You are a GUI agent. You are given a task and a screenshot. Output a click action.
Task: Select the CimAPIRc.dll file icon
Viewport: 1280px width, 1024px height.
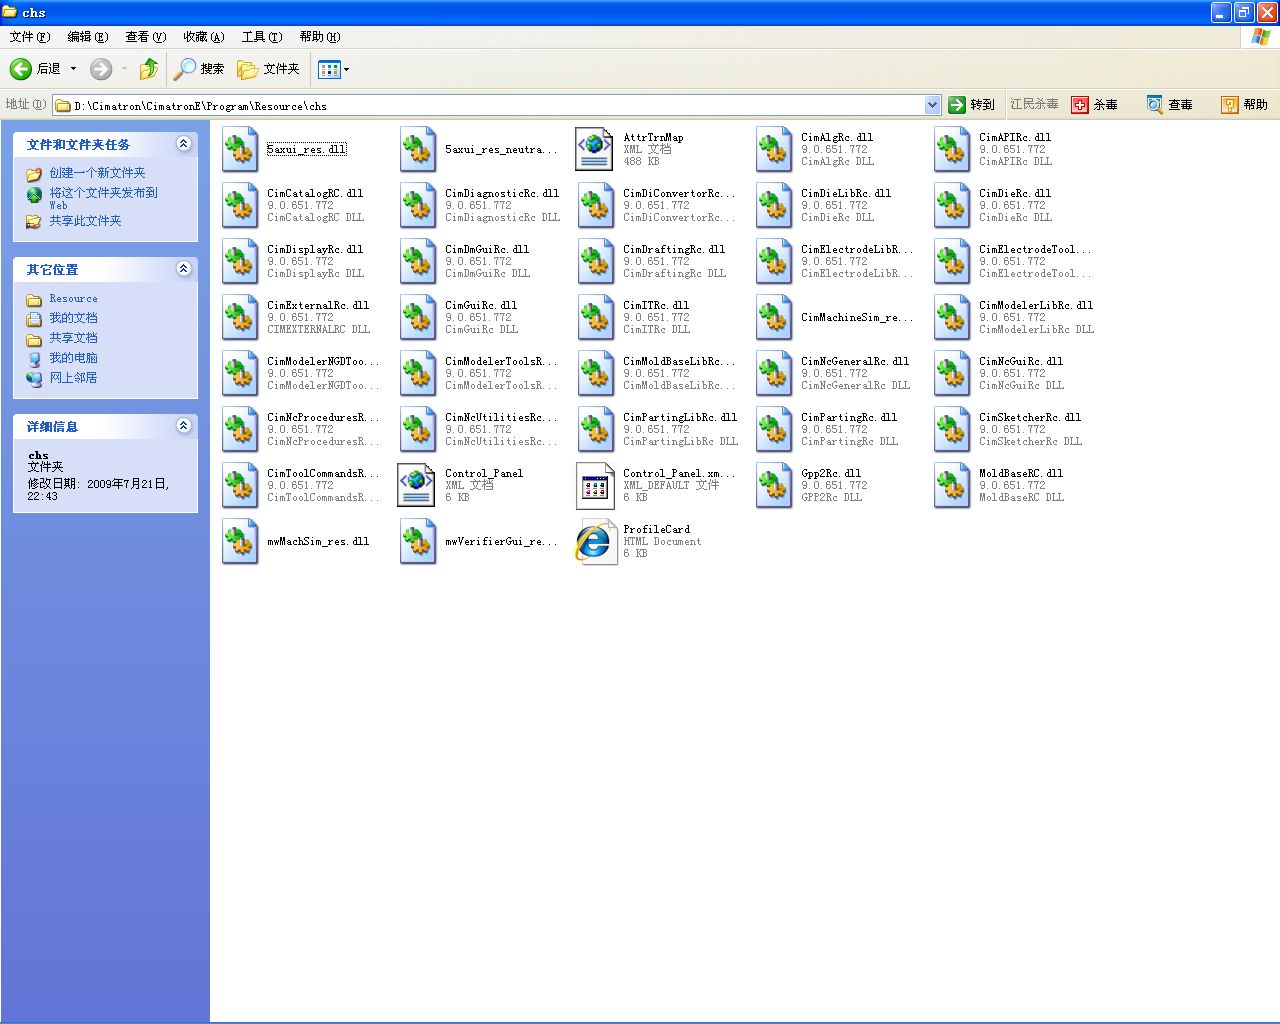pos(952,150)
